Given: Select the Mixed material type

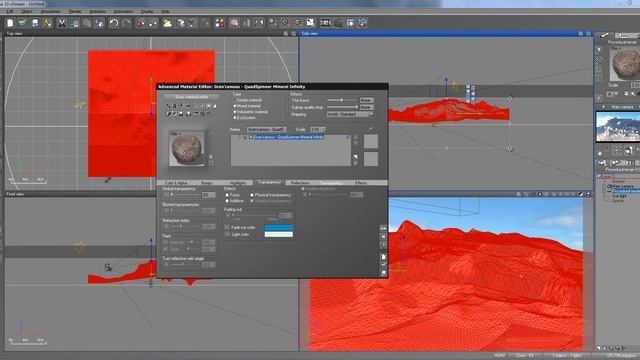Looking at the screenshot, I should click(247, 106).
